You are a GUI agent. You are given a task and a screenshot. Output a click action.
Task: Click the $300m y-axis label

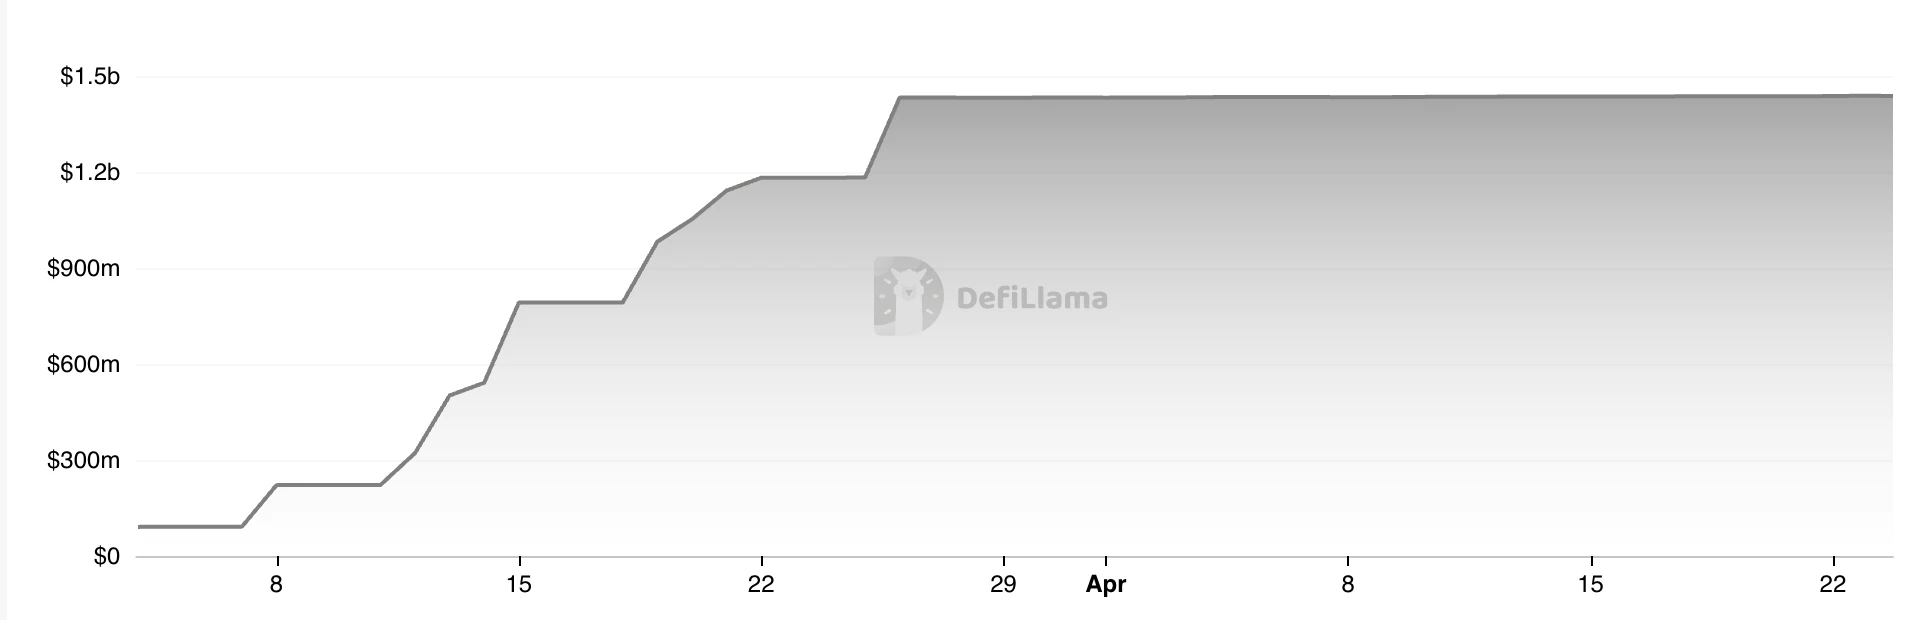point(83,461)
